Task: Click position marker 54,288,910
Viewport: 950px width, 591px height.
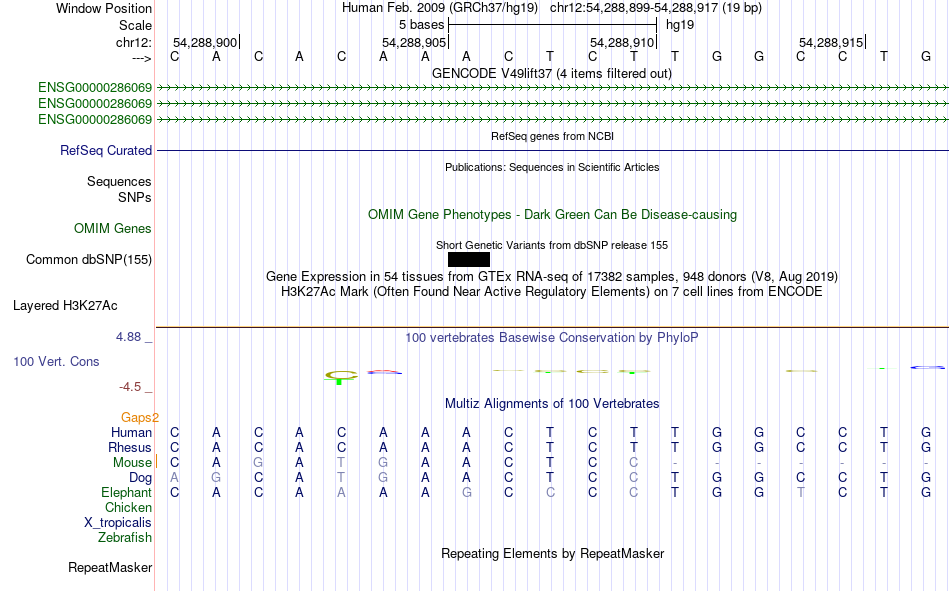Action: tap(623, 42)
